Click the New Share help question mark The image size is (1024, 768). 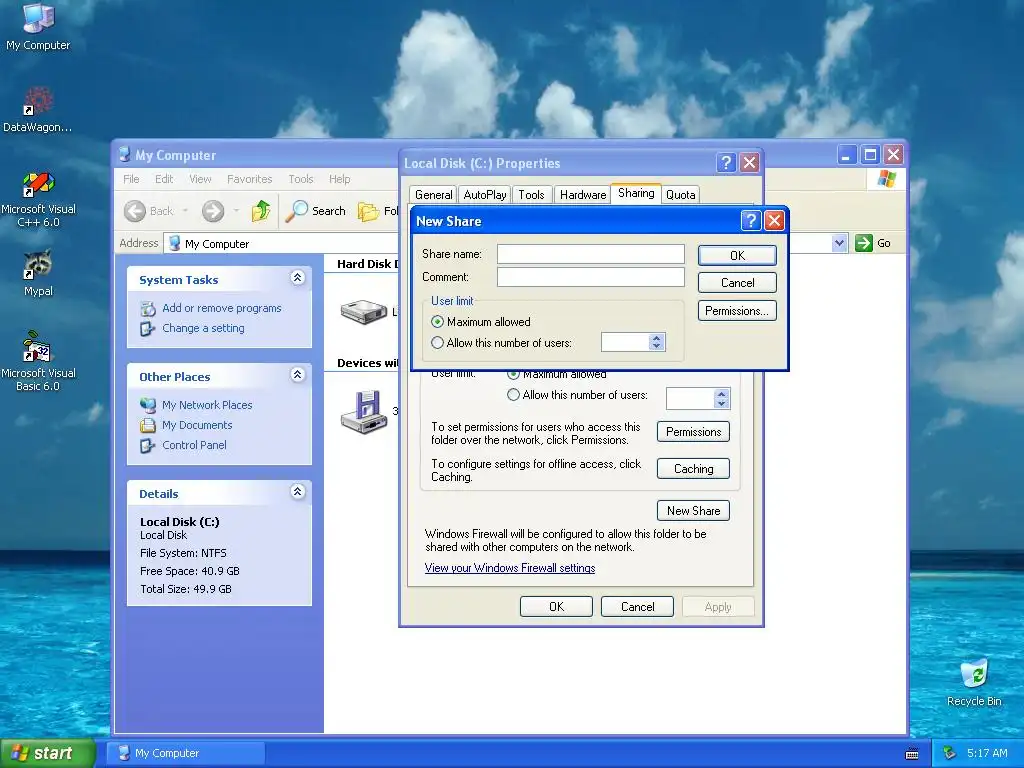point(751,221)
